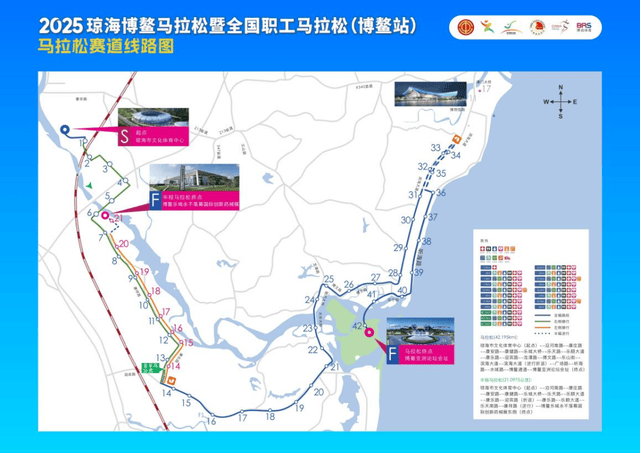Screen dimensions: 640x453
Task: Click F badge on marathon finish label
Action: click(x=392, y=354)
